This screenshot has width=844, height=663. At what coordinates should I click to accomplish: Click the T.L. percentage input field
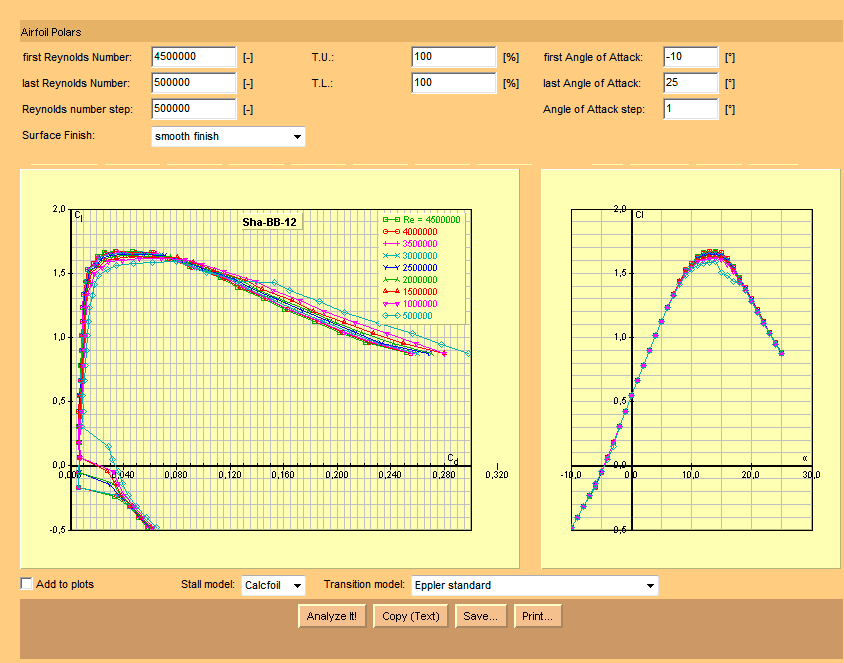click(453, 83)
